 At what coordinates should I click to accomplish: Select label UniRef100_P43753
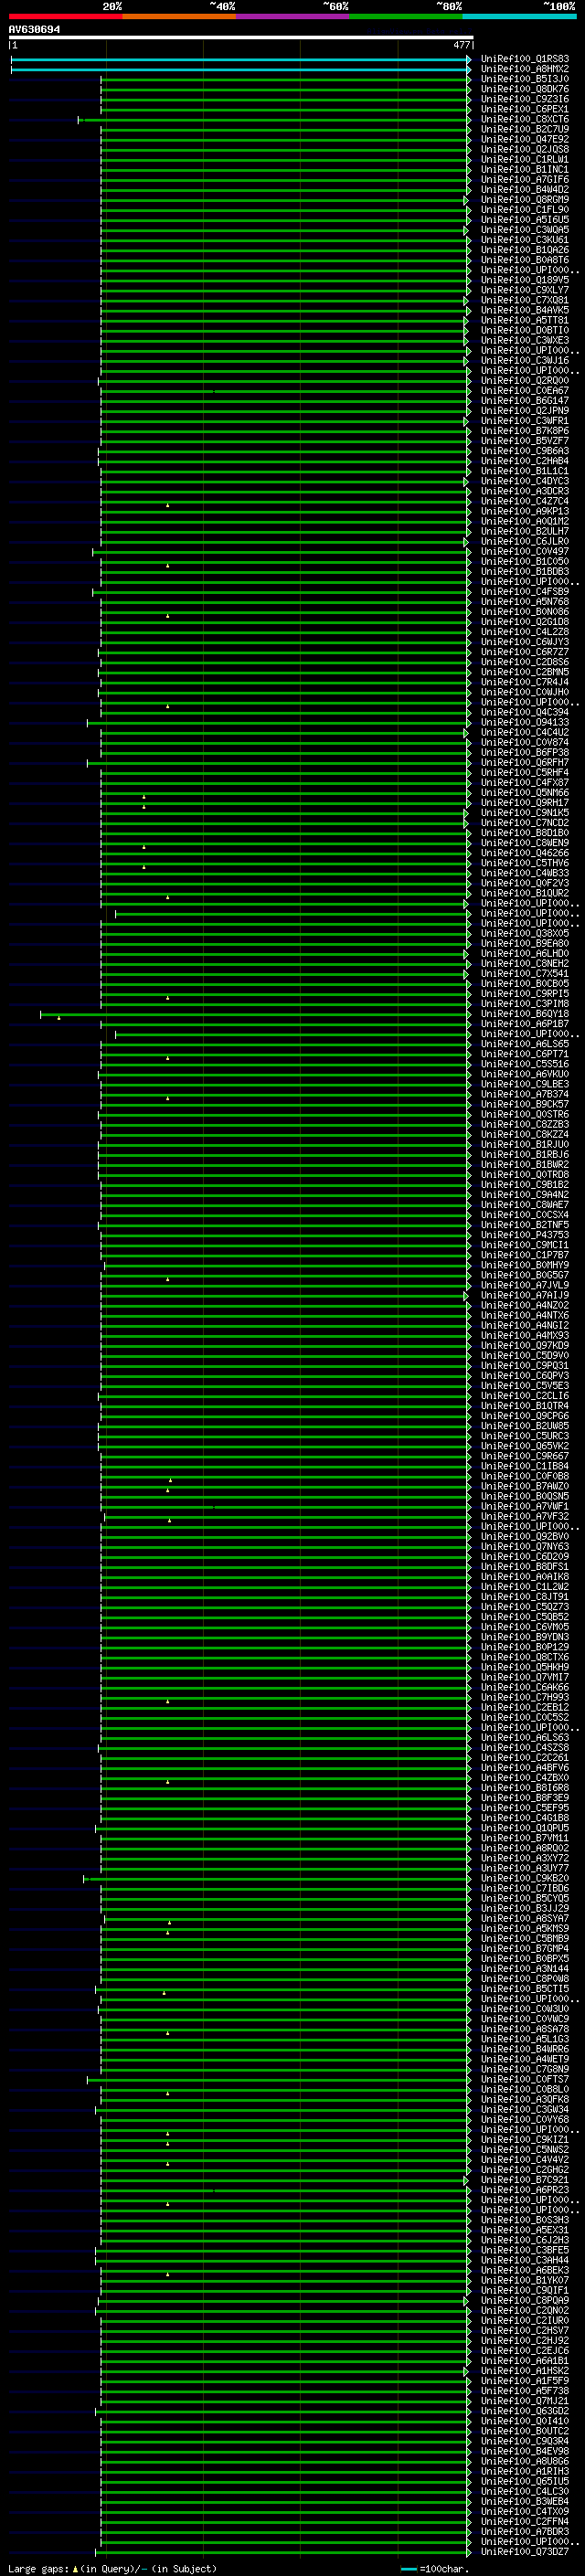[525, 1235]
